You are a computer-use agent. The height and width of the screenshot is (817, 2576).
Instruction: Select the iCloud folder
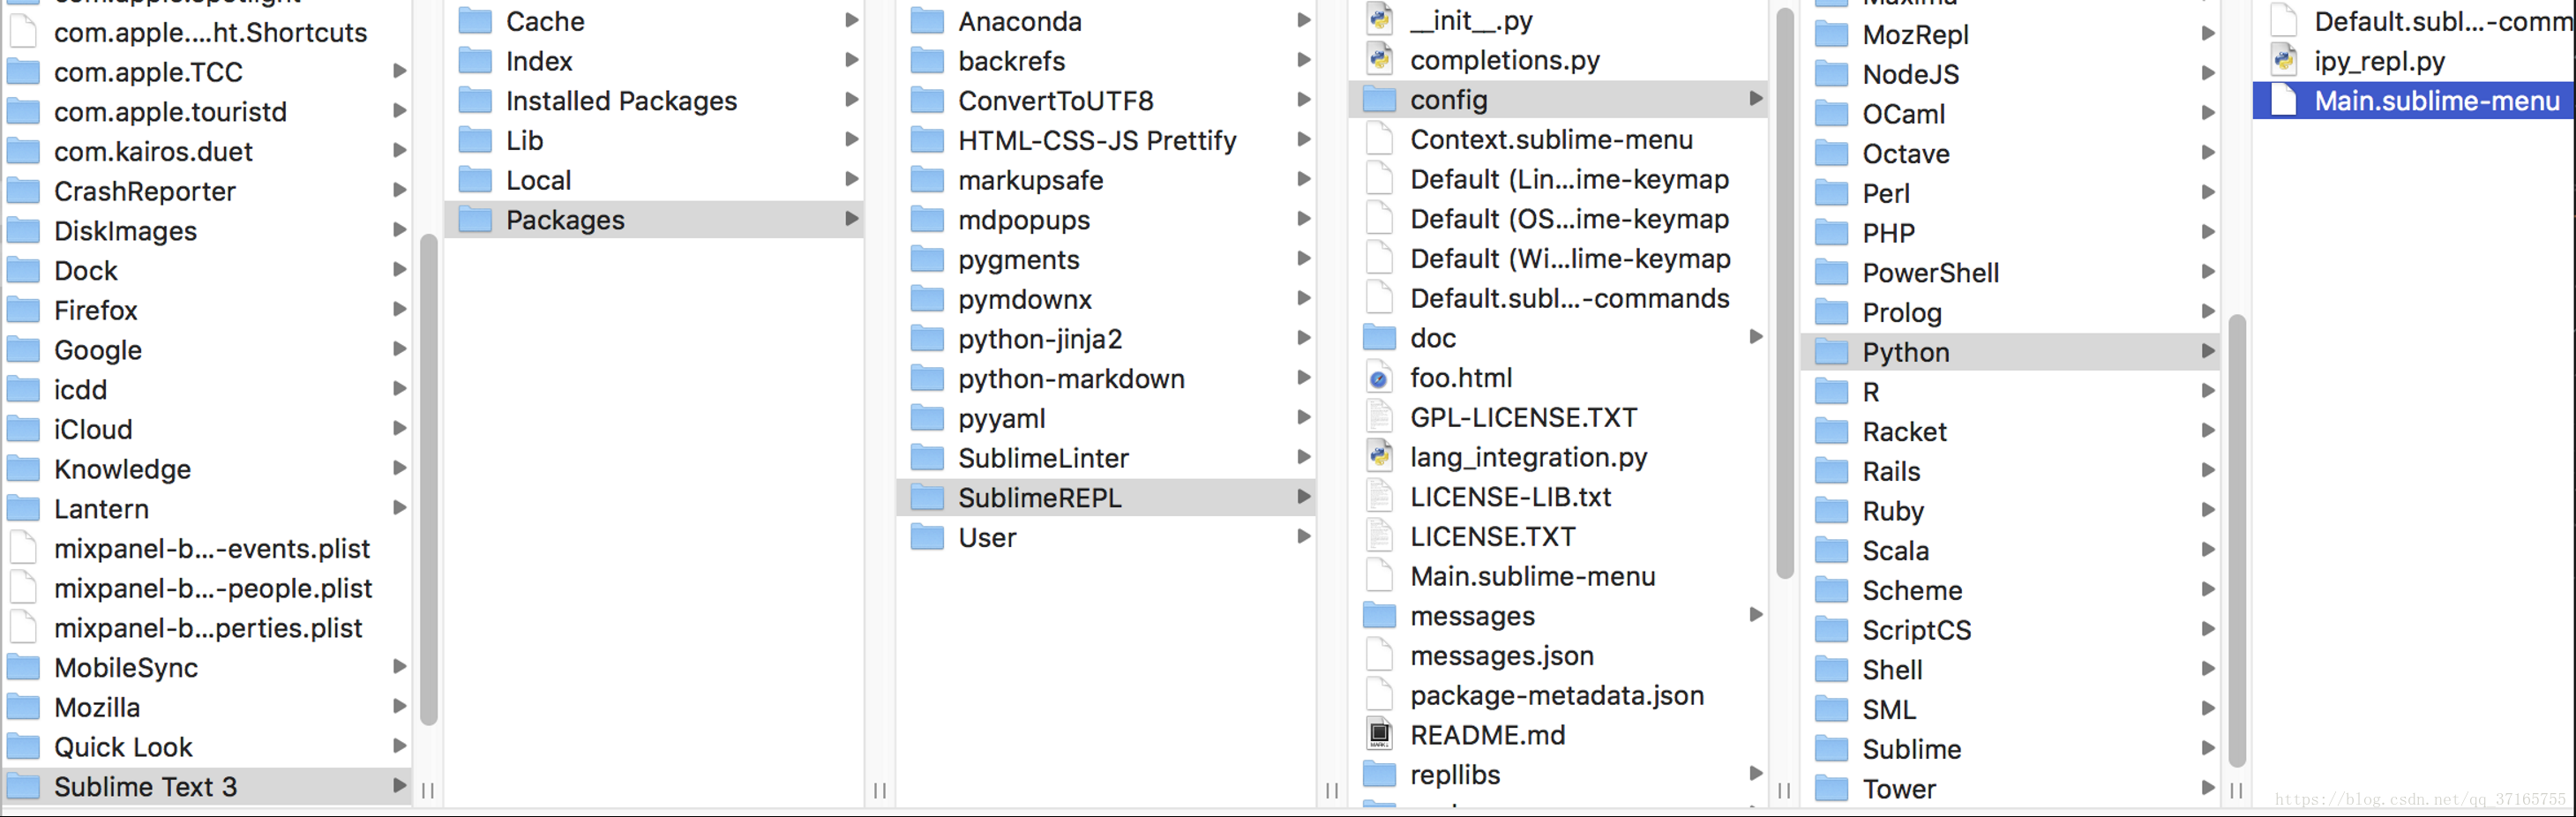pyautogui.click(x=207, y=429)
